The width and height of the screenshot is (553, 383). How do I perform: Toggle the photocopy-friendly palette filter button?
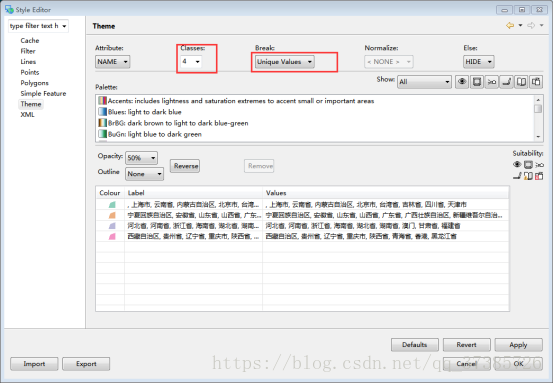[536, 82]
